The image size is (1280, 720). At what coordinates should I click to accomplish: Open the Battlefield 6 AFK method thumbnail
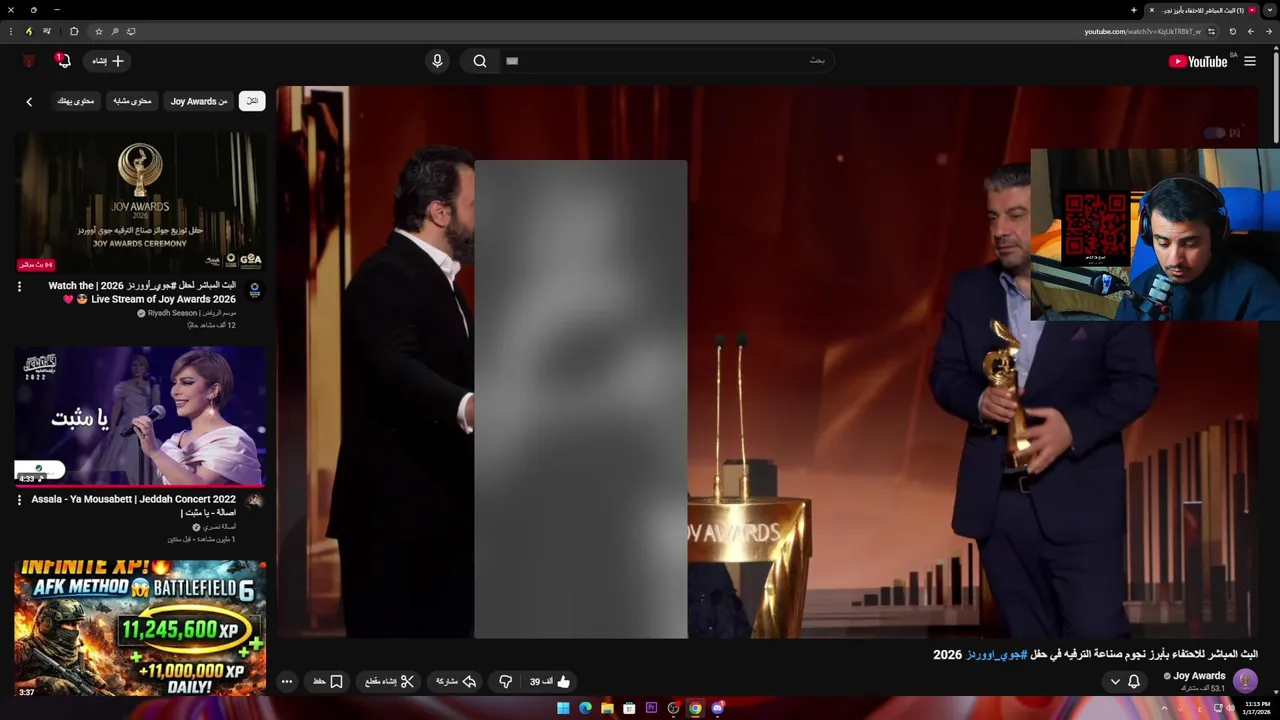(140, 628)
